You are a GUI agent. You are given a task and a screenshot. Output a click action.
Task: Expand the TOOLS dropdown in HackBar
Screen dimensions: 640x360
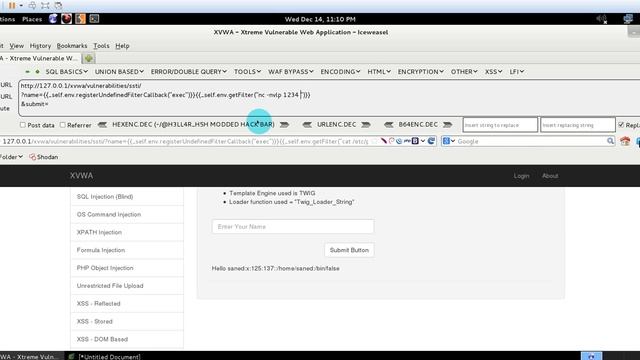click(x=247, y=72)
